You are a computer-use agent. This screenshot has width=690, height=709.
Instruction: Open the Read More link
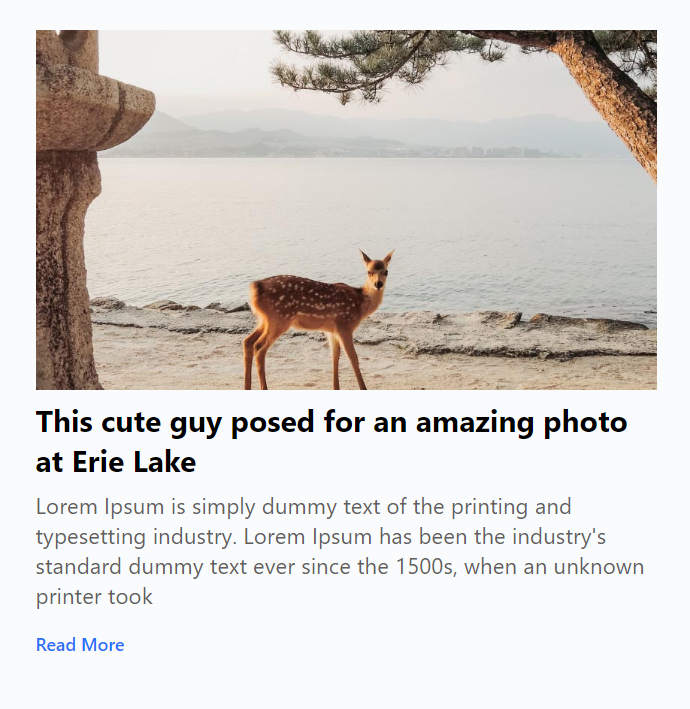(x=80, y=645)
